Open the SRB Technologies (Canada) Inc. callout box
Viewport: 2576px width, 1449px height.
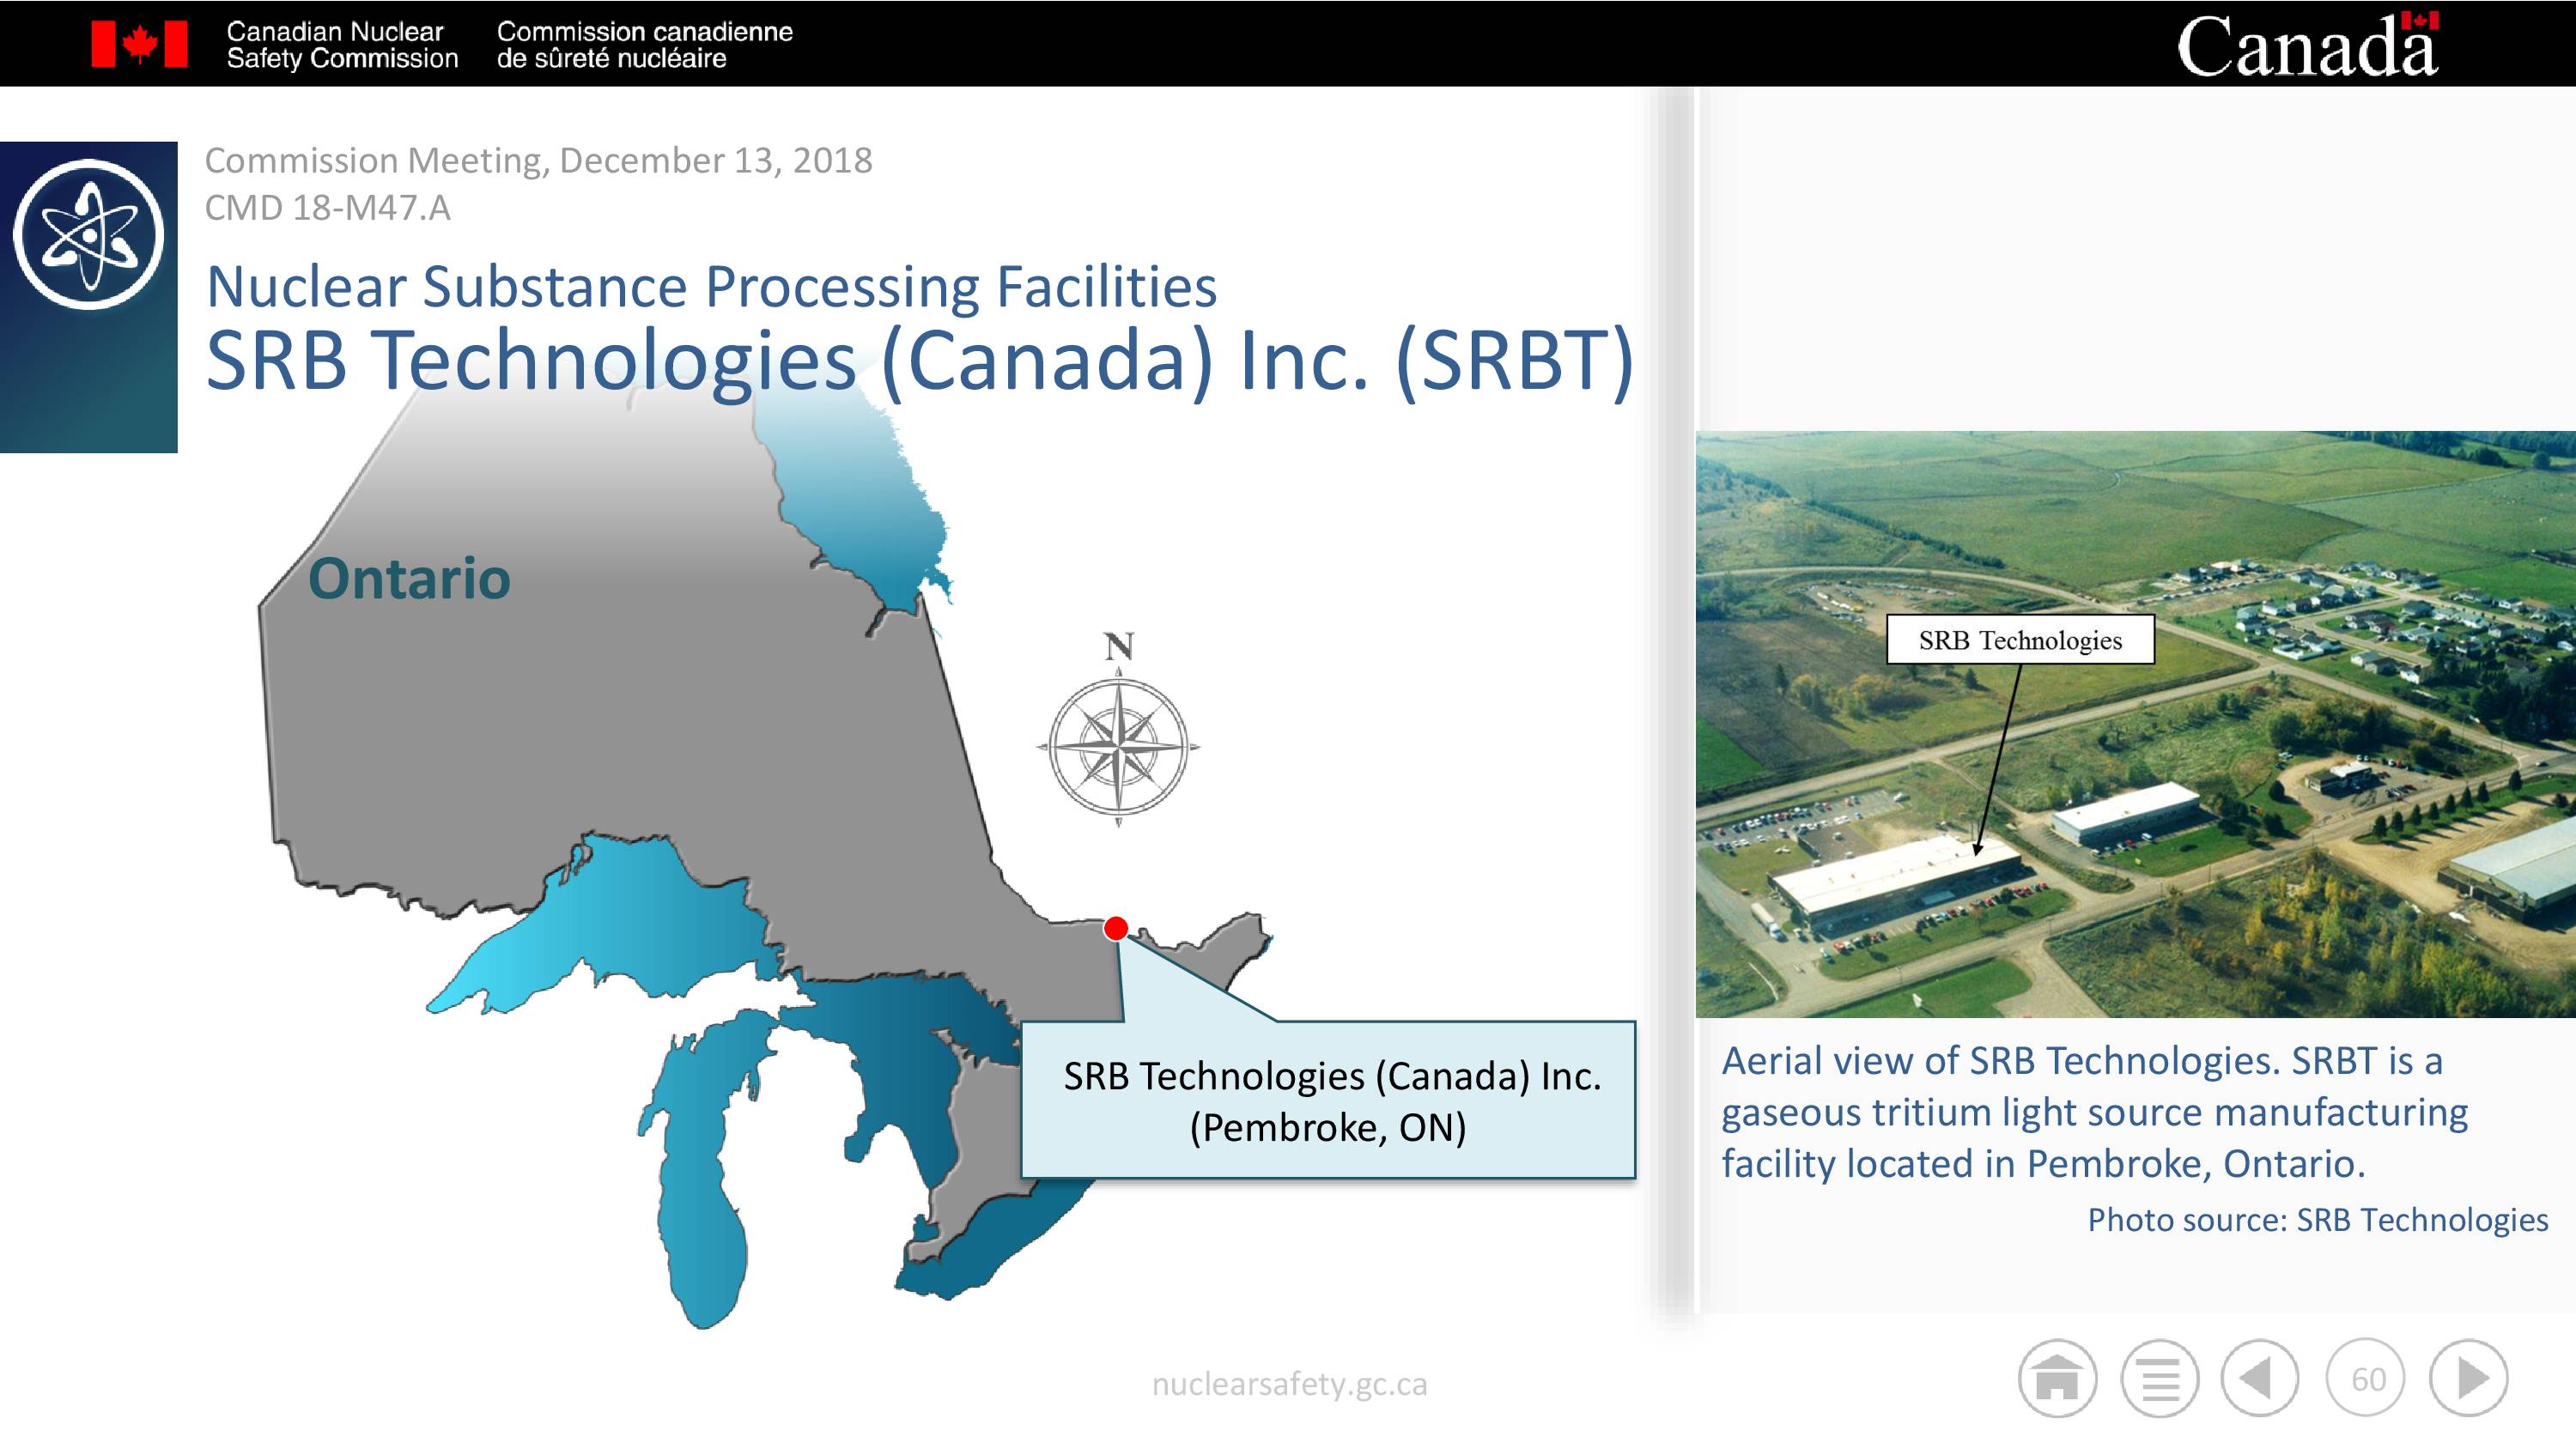(1328, 1100)
